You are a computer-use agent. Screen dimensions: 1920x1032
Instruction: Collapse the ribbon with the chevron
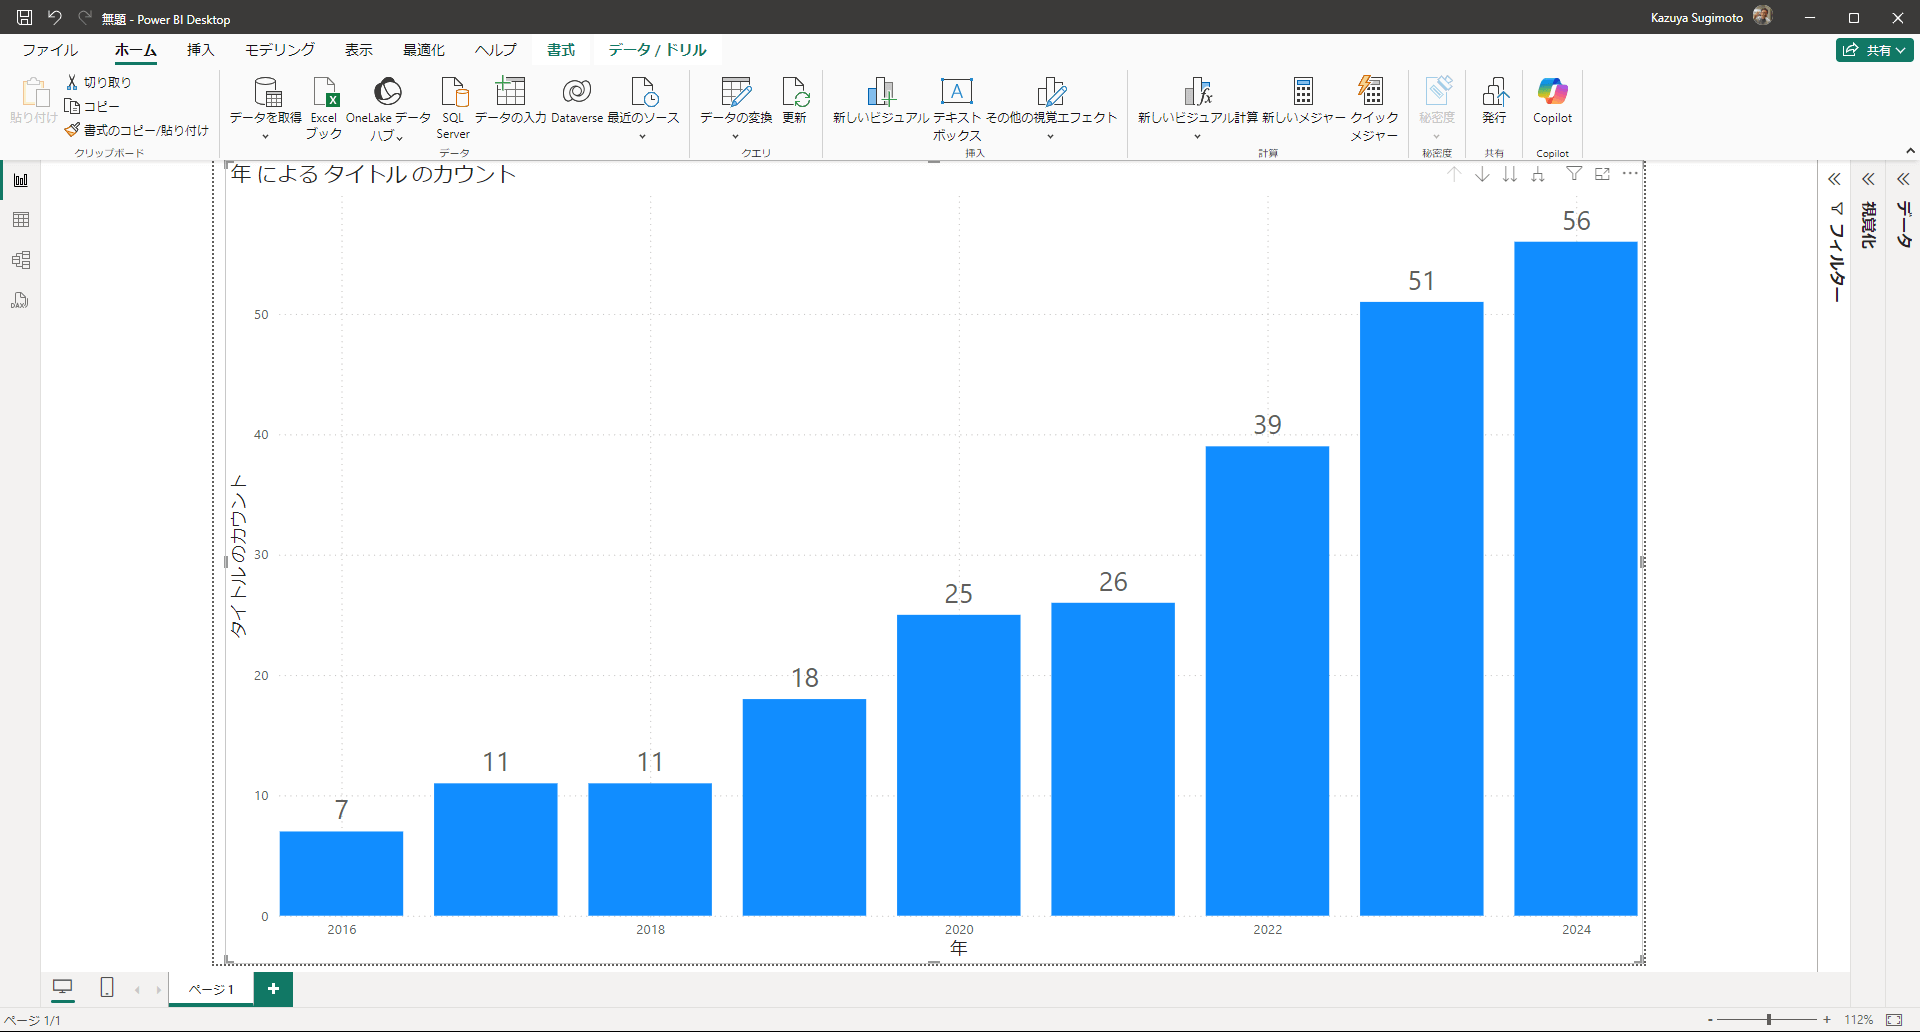tap(1910, 151)
